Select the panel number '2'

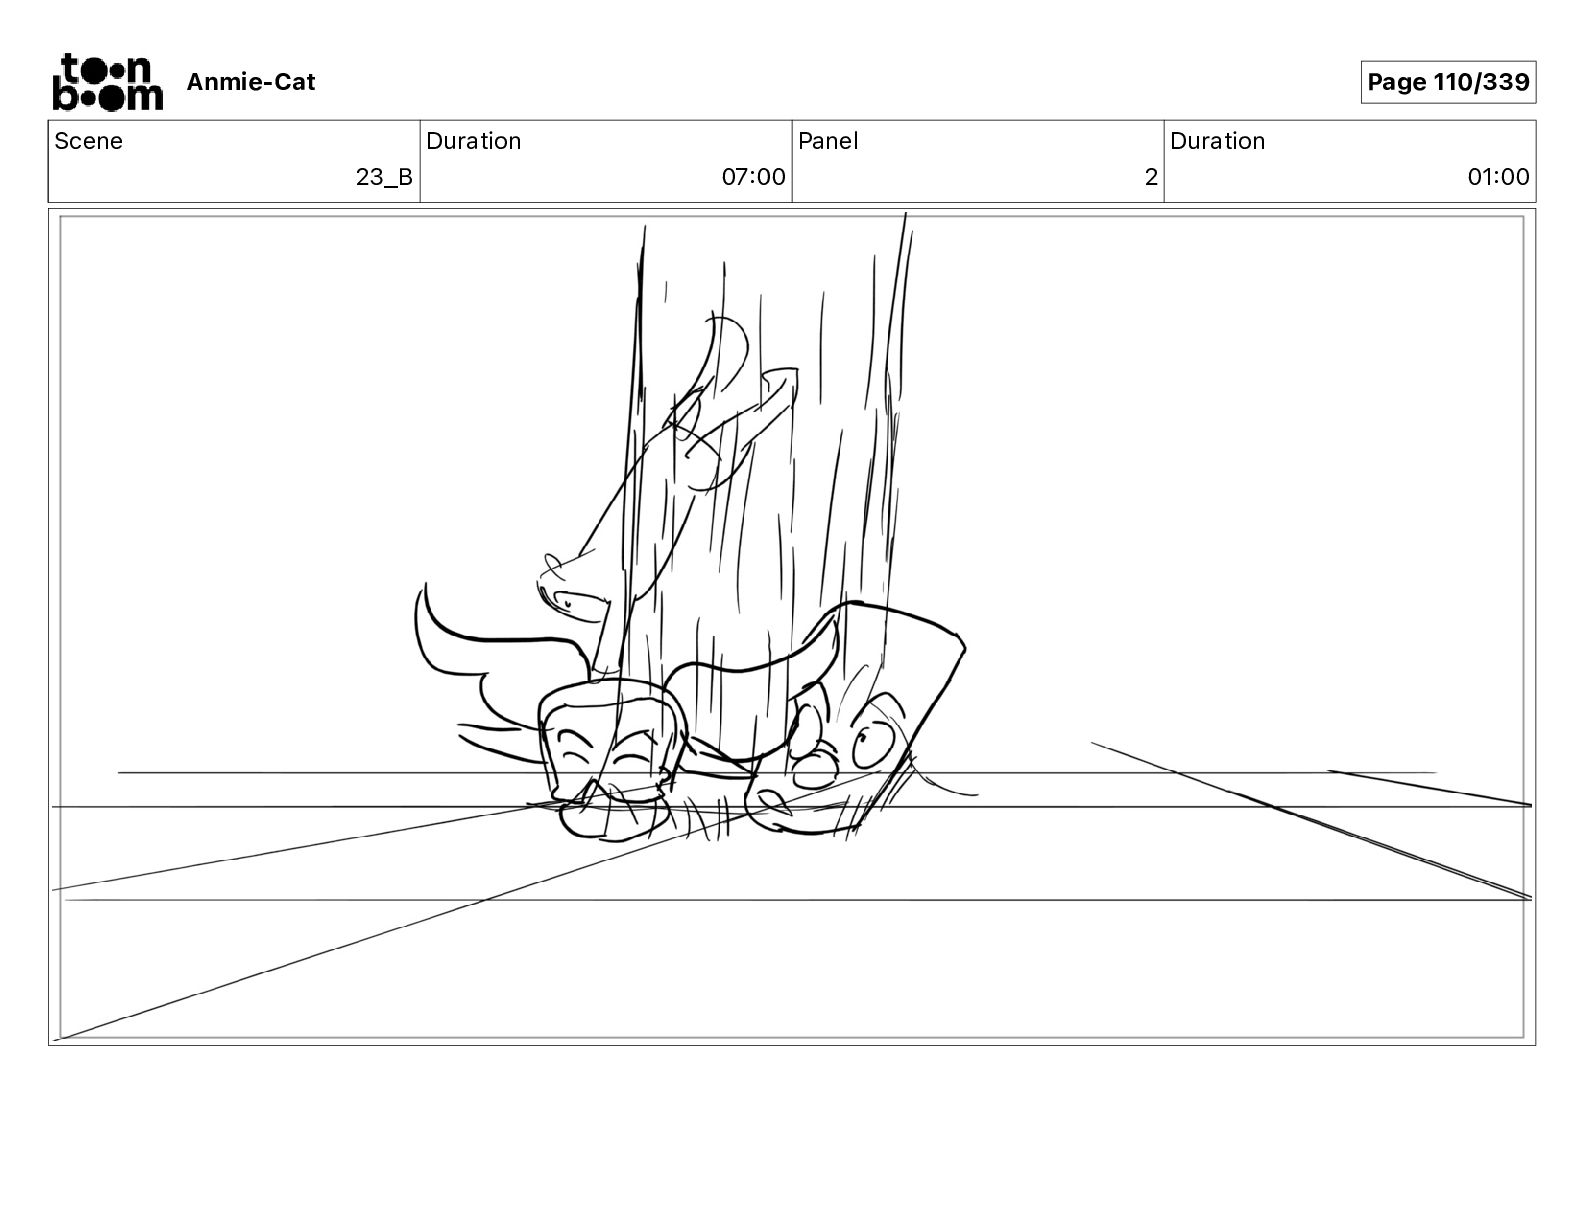(x=1151, y=177)
